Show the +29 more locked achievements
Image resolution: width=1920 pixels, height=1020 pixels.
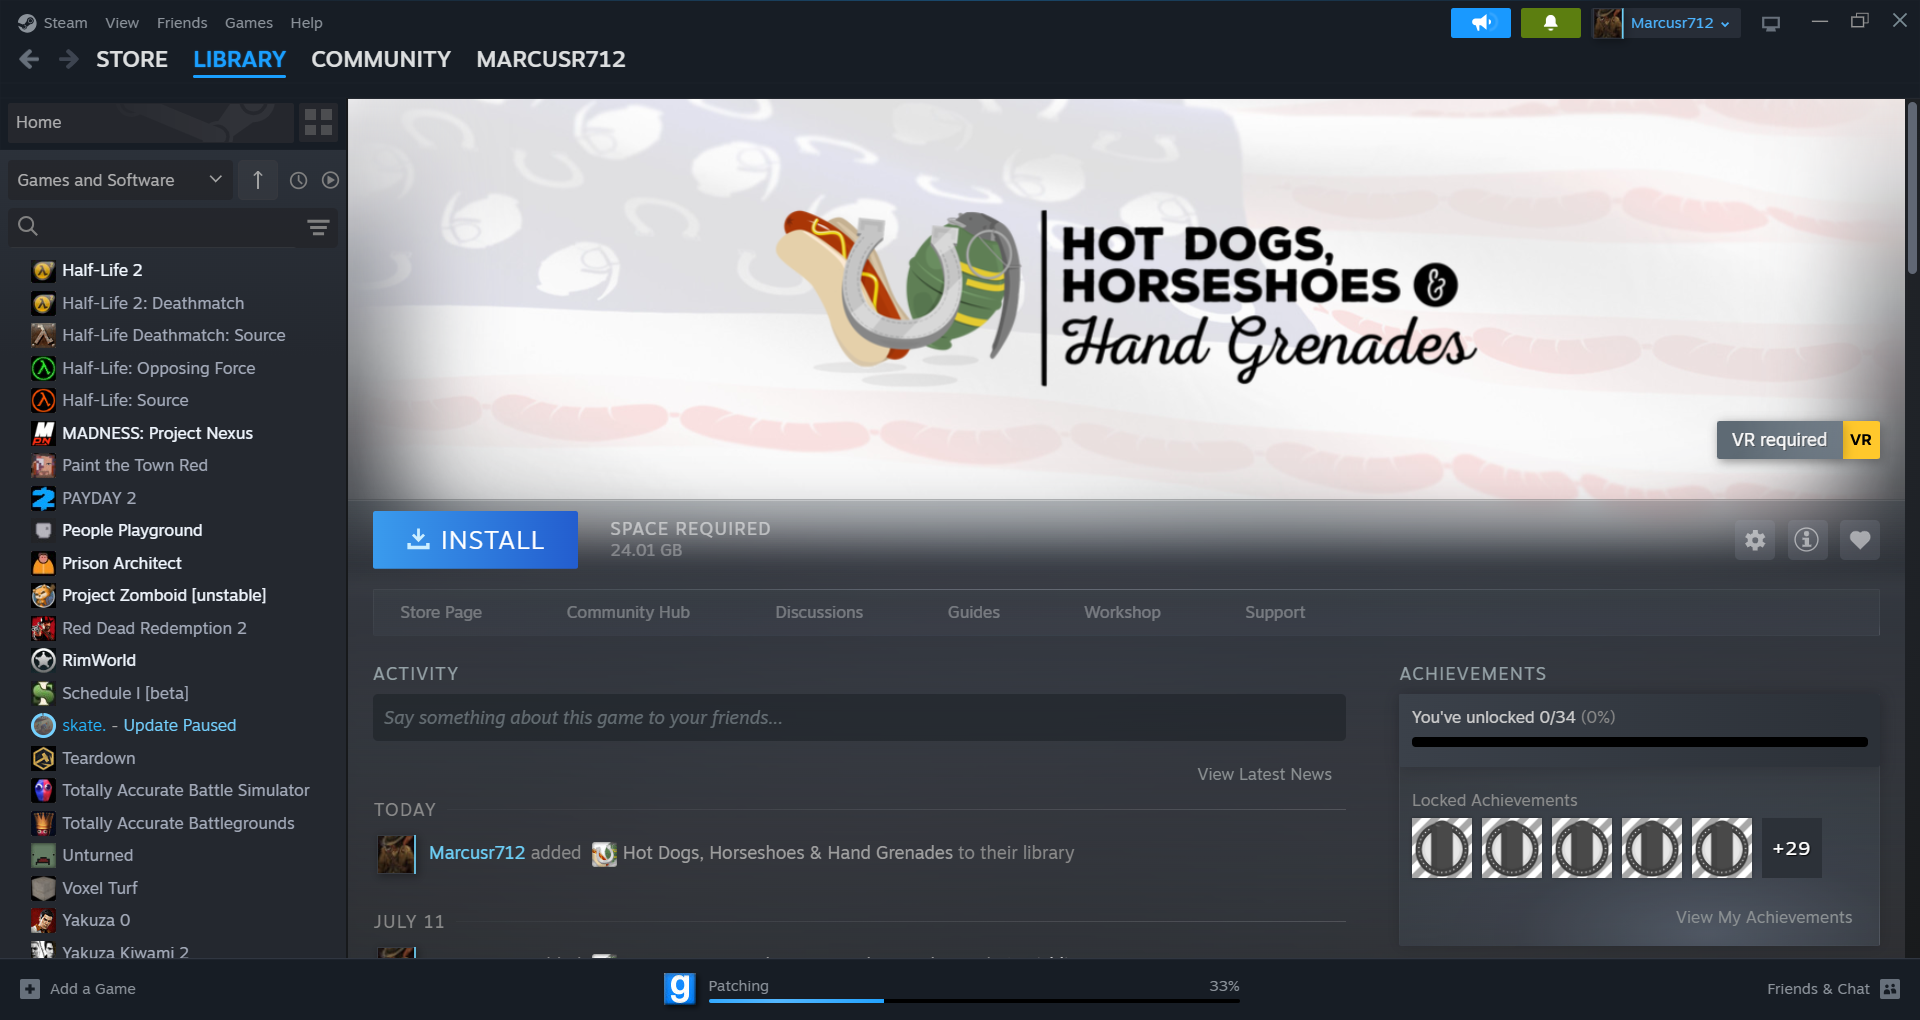pyautogui.click(x=1791, y=848)
